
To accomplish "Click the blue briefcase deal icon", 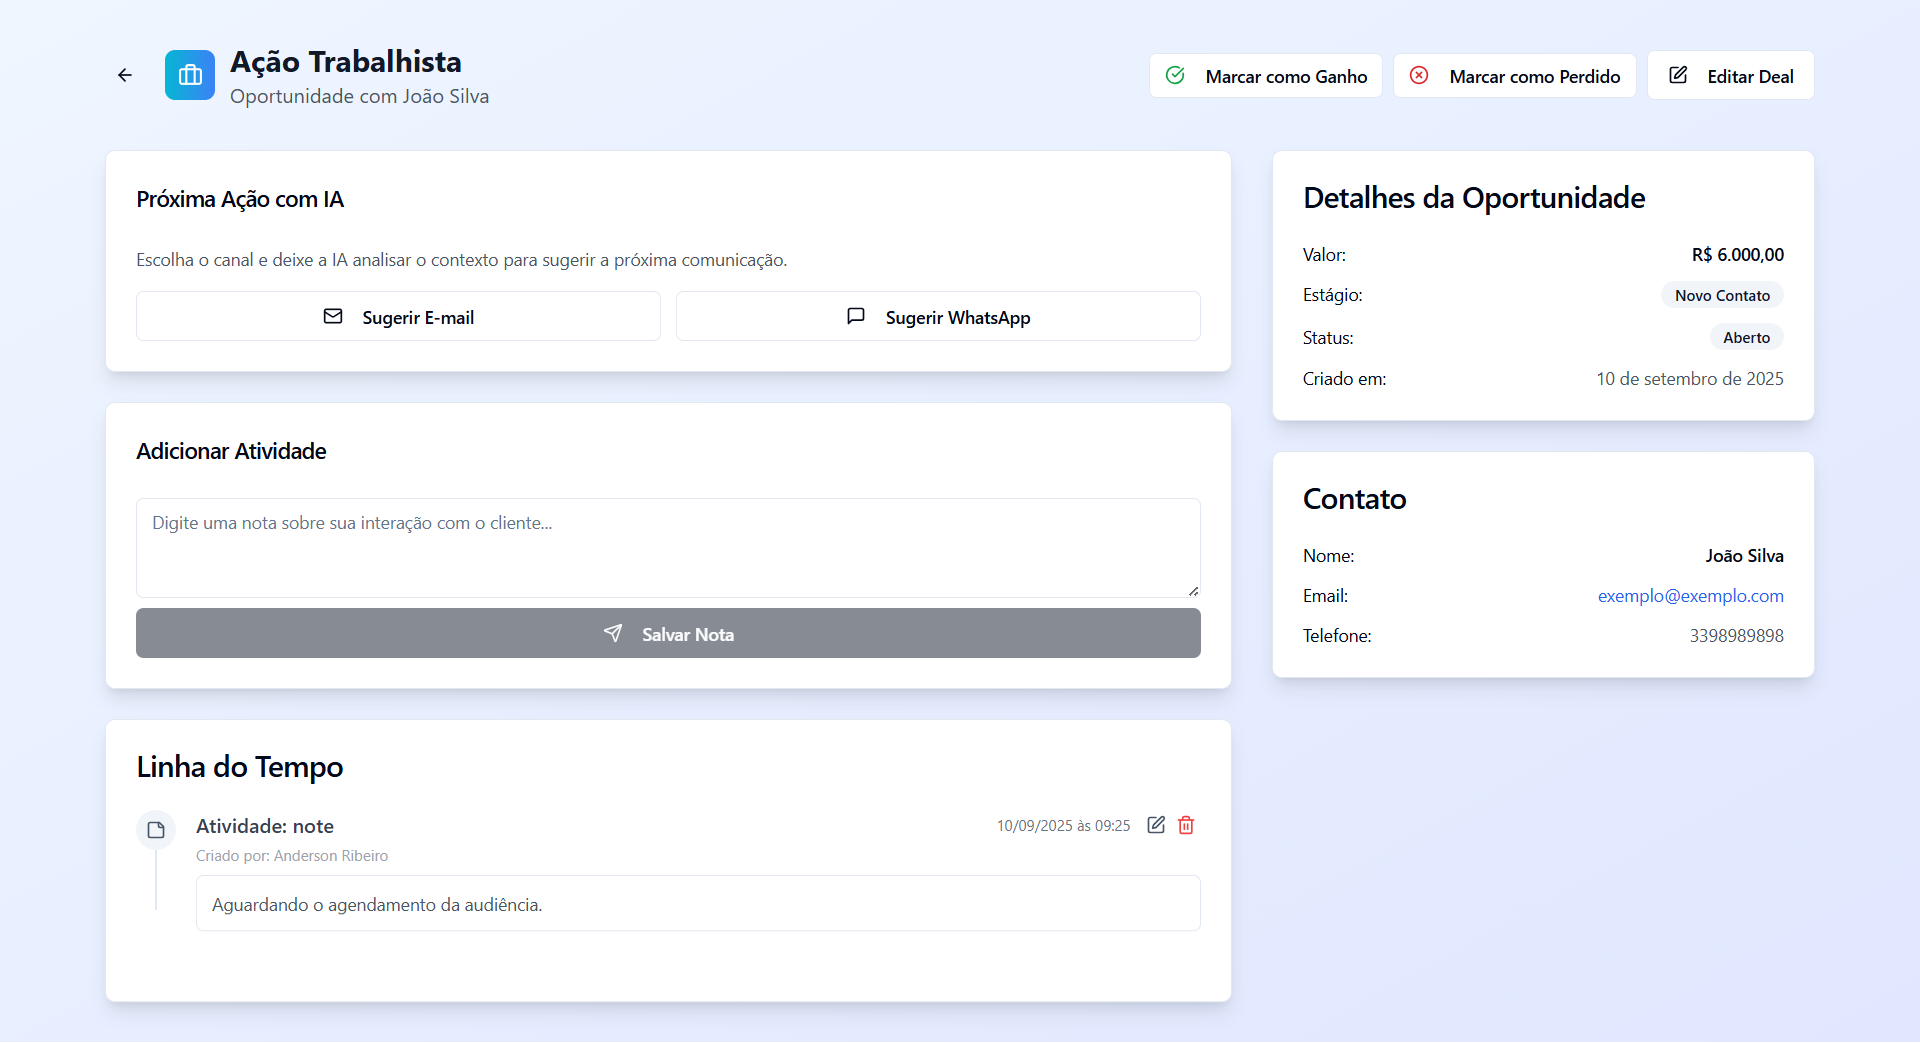I will (x=190, y=75).
